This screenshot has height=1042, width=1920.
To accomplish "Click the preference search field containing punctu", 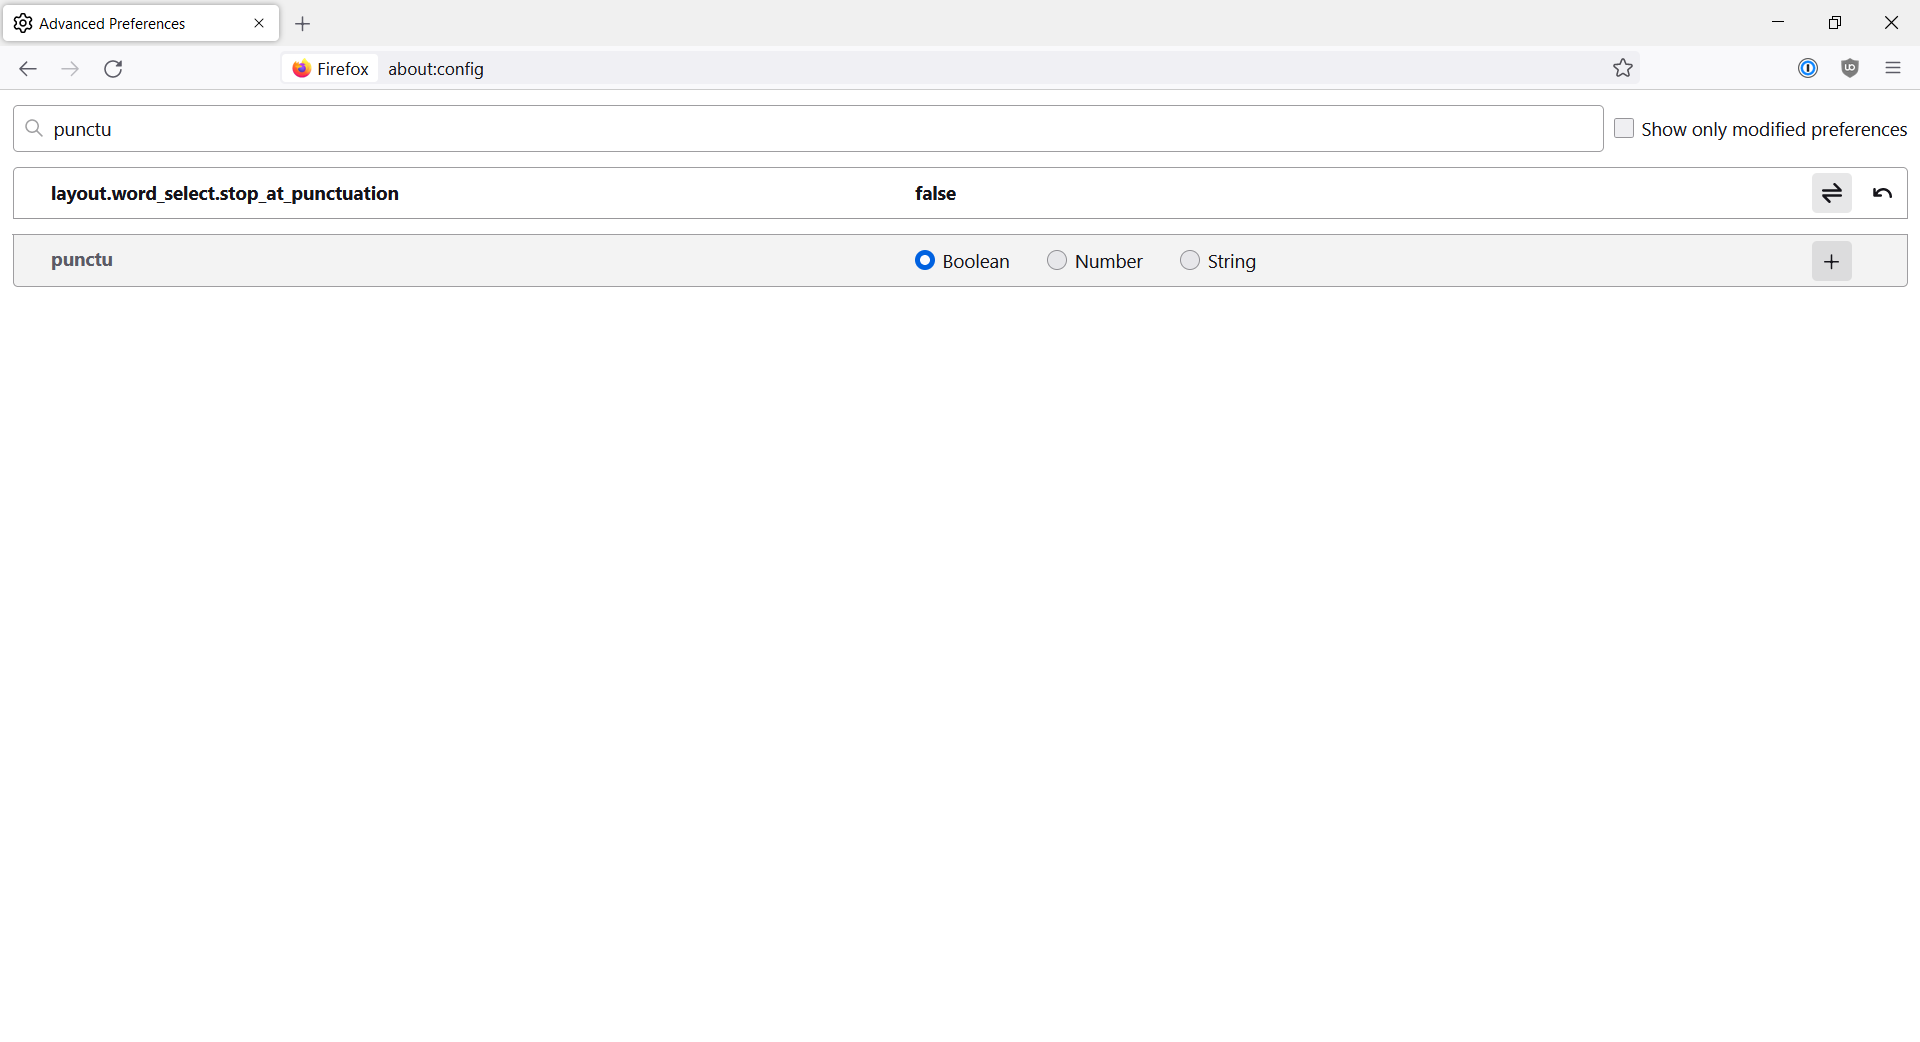I will tap(400, 128).
